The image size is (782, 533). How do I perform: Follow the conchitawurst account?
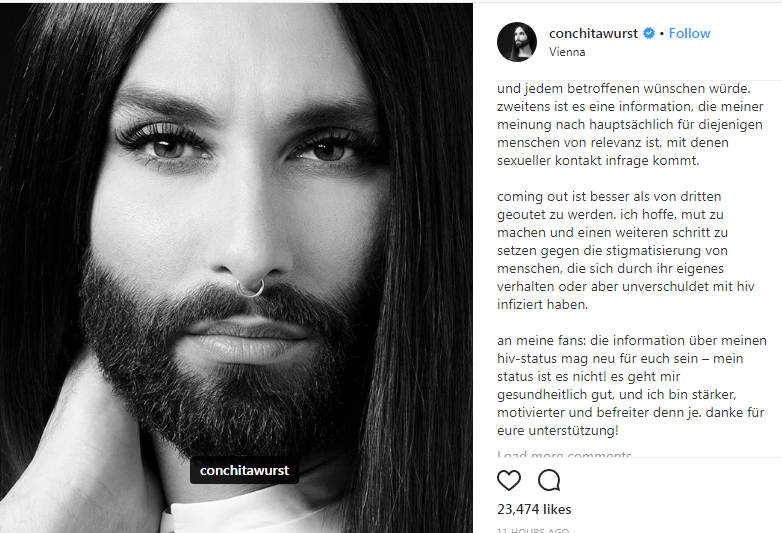pos(689,33)
